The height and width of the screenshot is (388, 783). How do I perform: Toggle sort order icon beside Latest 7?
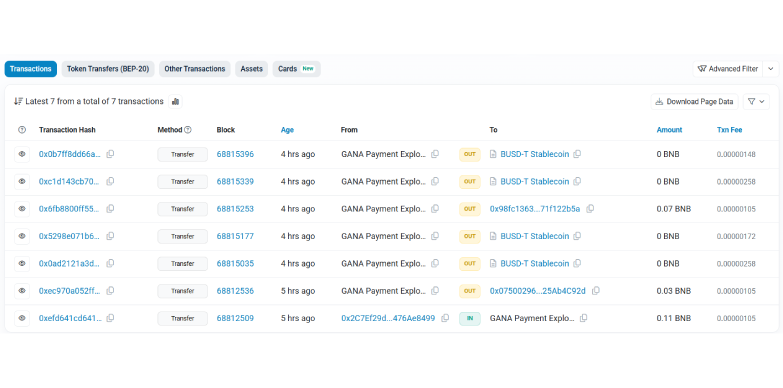pyautogui.click(x=18, y=101)
